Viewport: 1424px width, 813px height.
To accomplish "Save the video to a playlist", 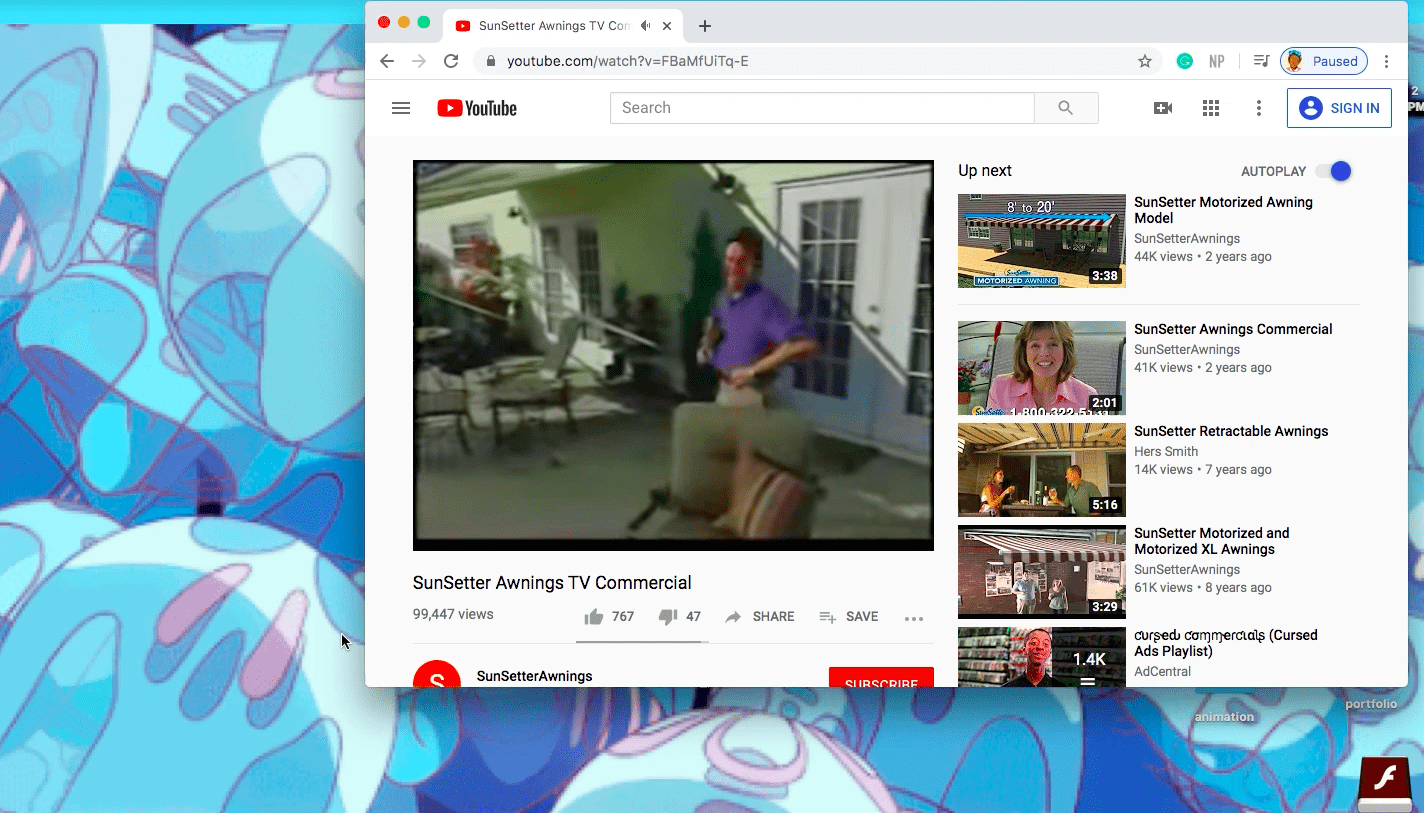I will 848,617.
